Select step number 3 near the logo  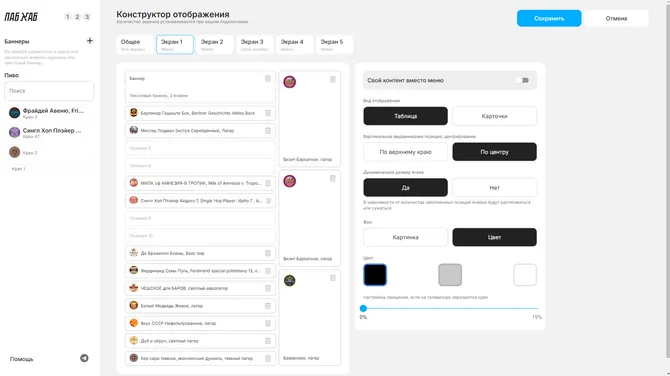click(x=87, y=17)
